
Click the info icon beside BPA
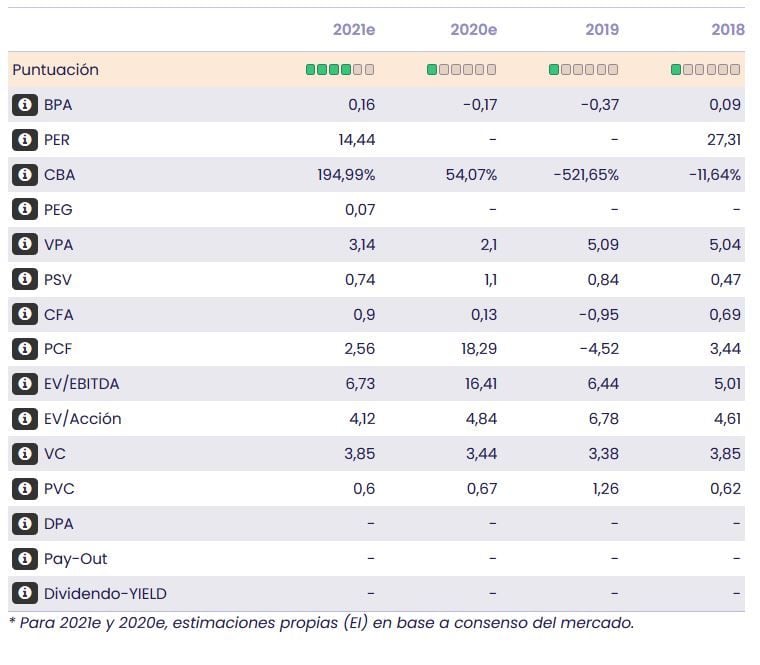click(x=24, y=105)
